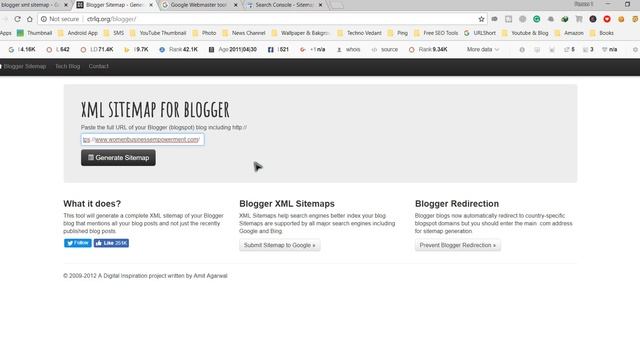Go to the browser home page
Screen dimensions: 640x360
pyautogui.click(x=30, y=19)
